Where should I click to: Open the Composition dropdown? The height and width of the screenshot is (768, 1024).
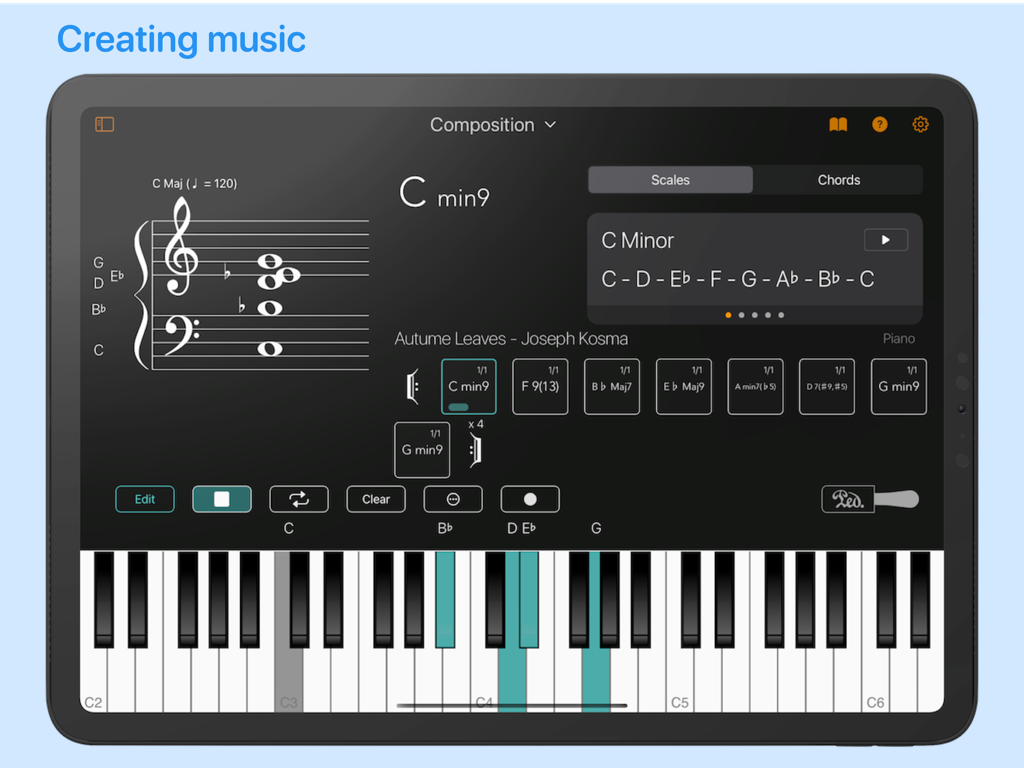493,124
